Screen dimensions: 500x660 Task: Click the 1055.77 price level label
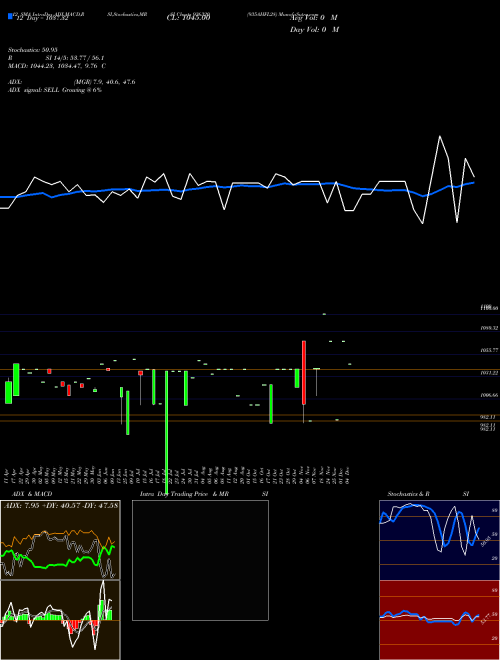coord(489,350)
